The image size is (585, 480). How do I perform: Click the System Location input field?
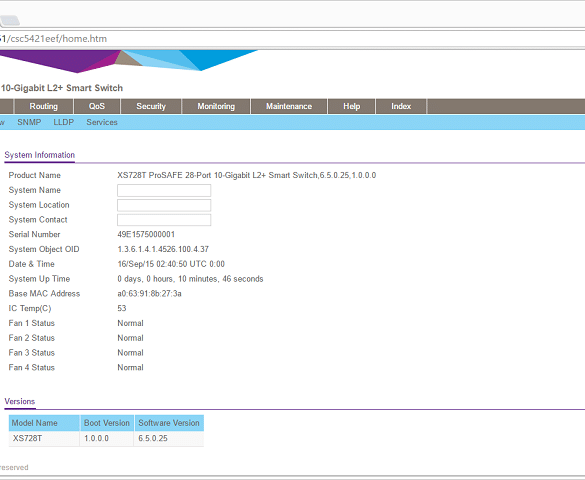pyautogui.click(x=164, y=205)
